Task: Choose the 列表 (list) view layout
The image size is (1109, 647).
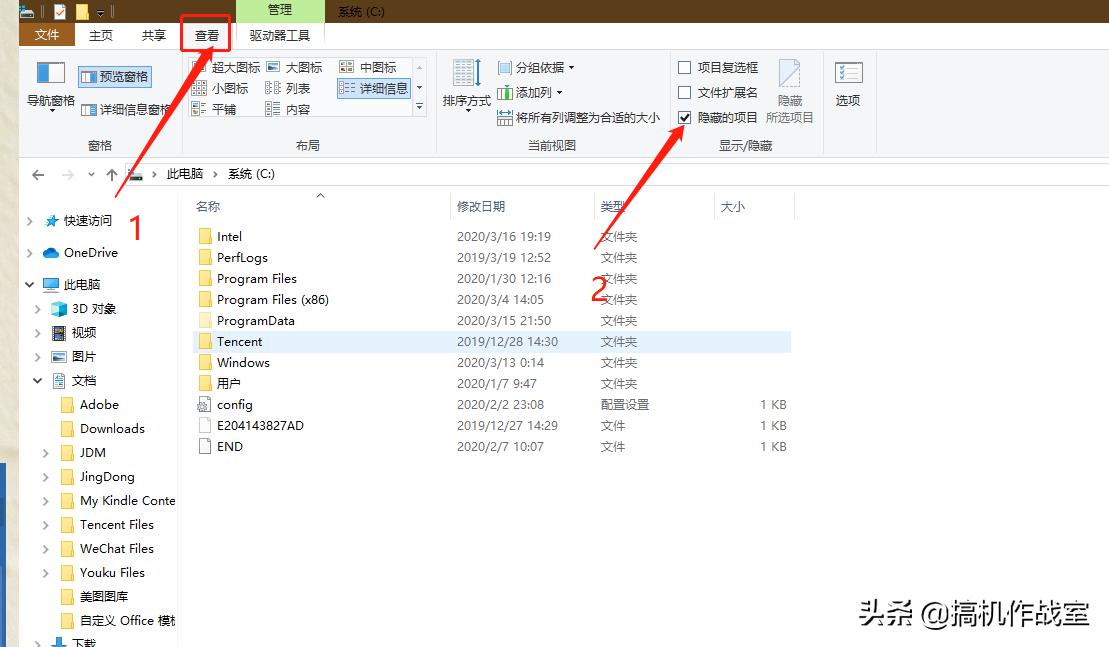Action: click(x=298, y=87)
